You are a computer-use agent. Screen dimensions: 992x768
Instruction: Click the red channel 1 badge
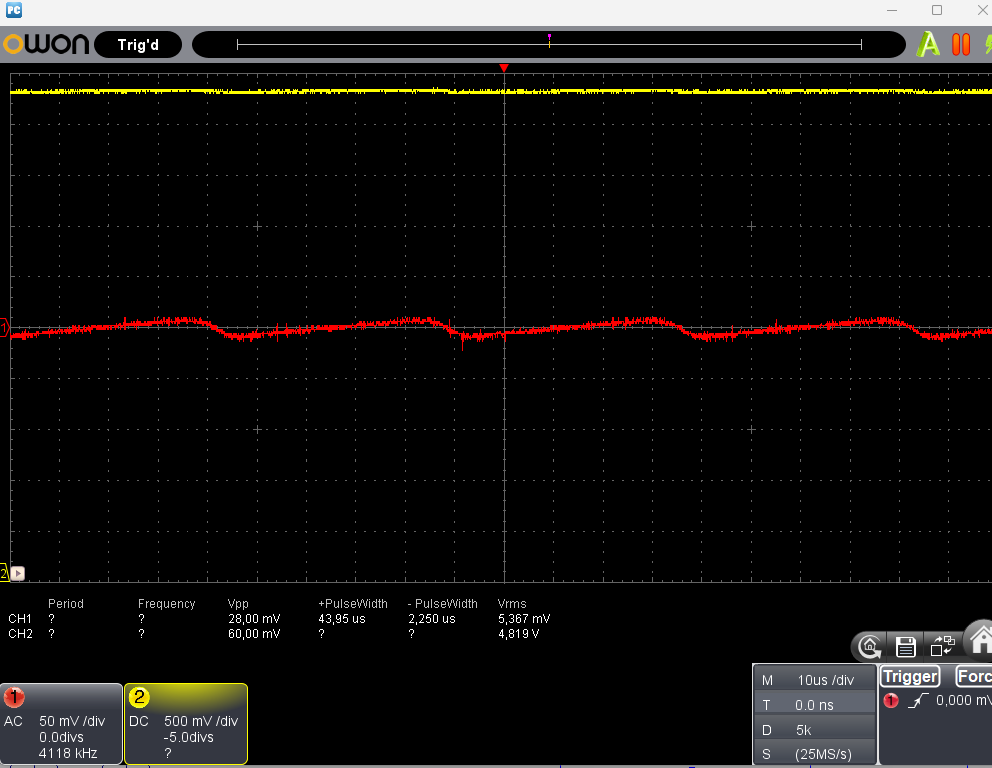tap(14, 697)
